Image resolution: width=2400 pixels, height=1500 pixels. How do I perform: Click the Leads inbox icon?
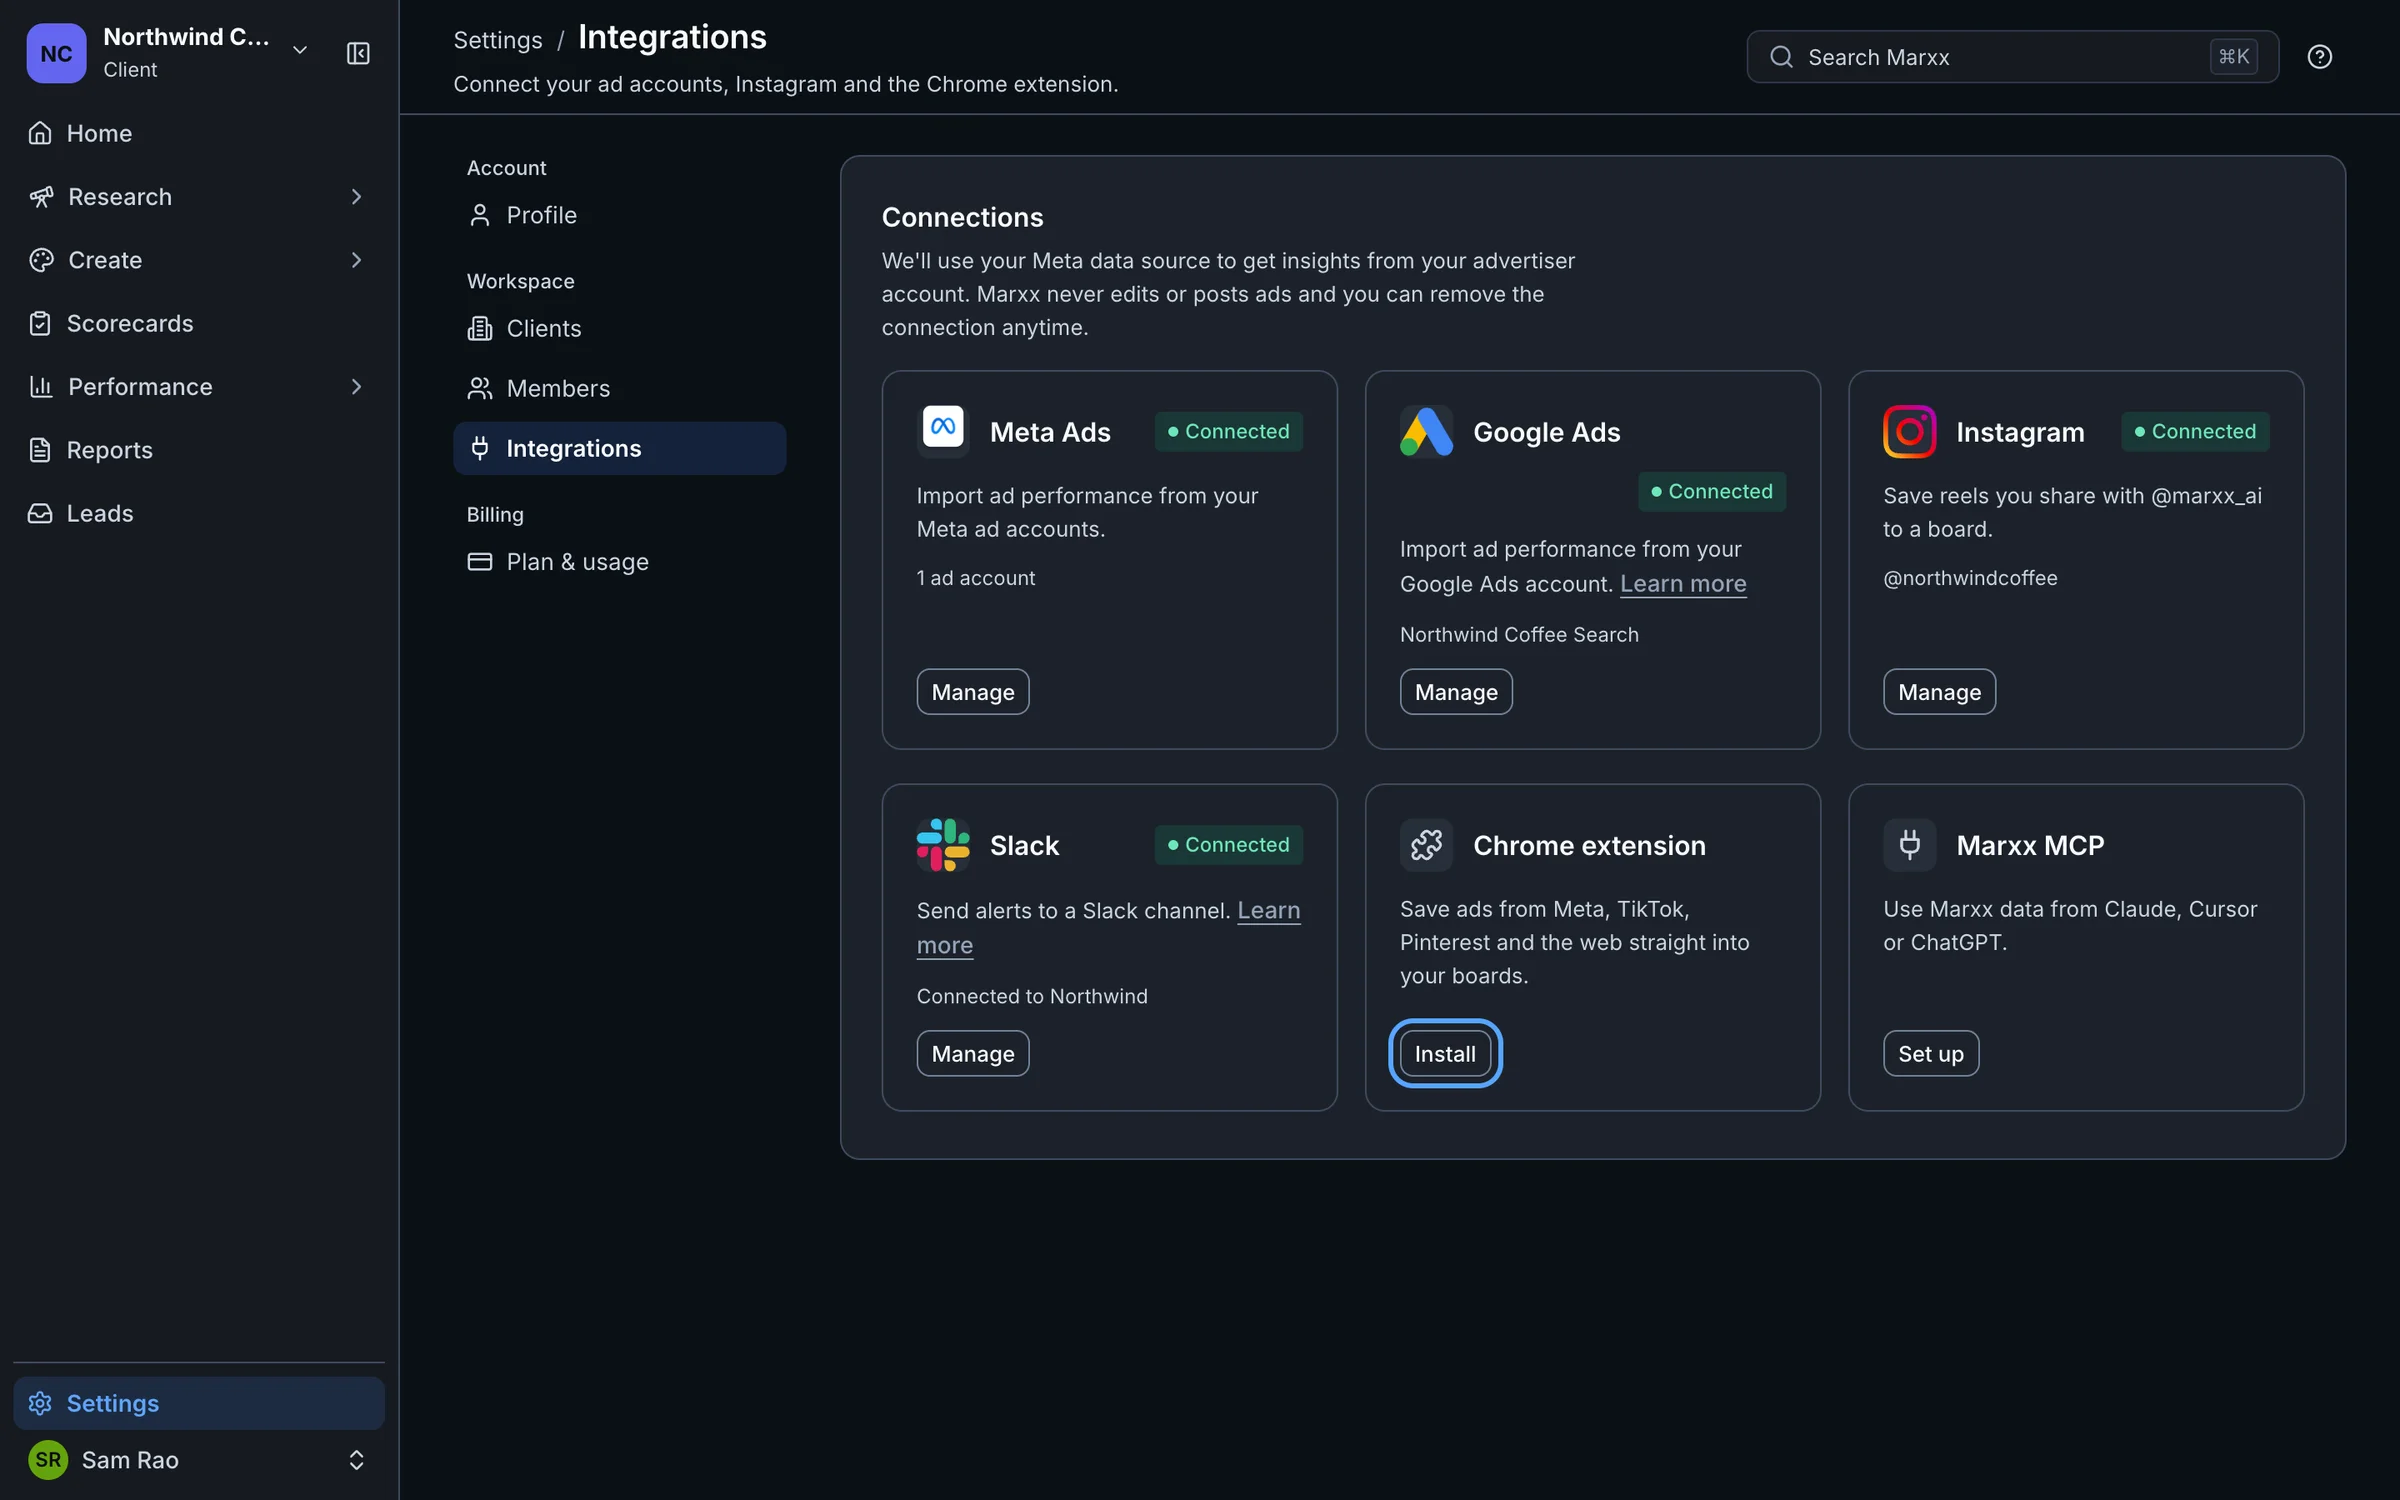[x=40, y=513]
